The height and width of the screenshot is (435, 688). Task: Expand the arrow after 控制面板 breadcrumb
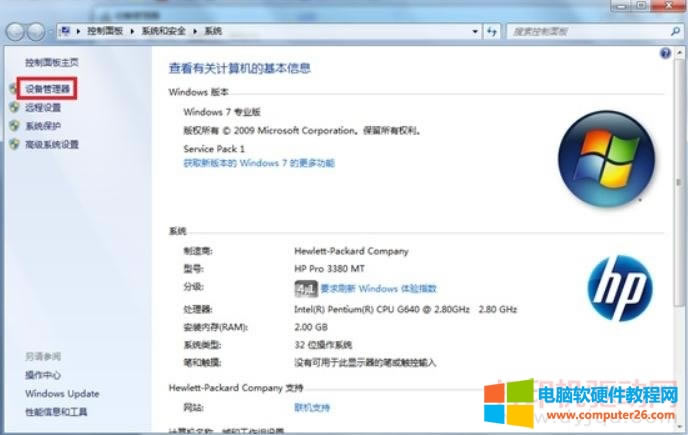point(132,31)
